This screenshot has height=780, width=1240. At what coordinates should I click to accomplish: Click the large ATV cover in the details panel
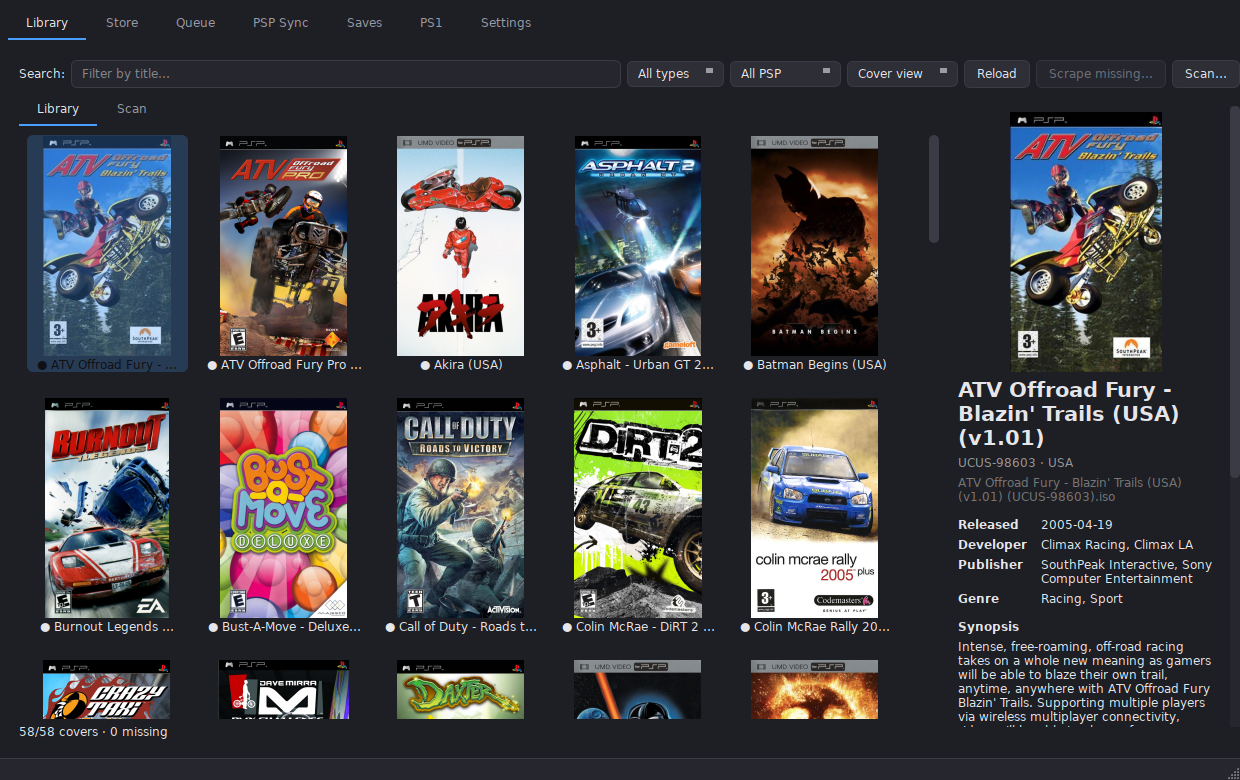[1085, 242]
